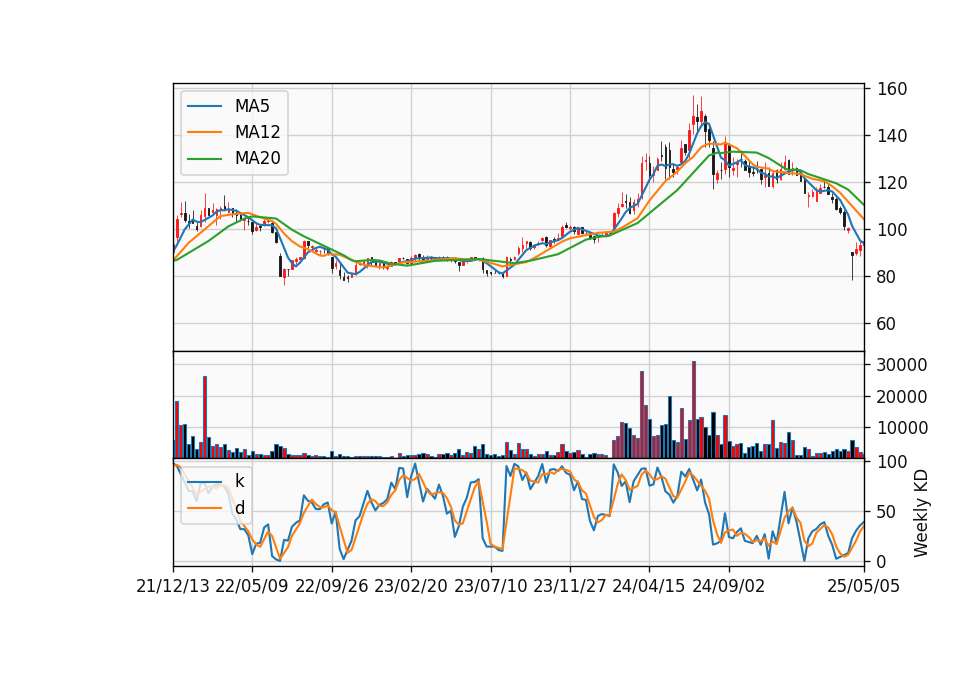
Task: Click the MA5 legend label
Action: pyautogui.click(x=252, y=106)
